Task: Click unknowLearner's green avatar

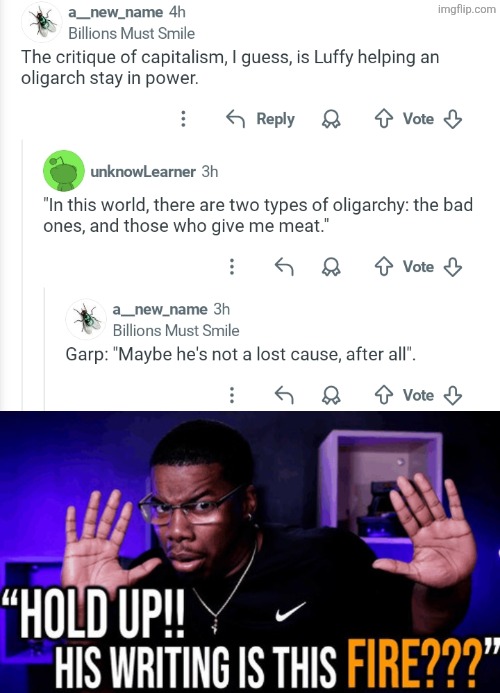Action: (x=64, y=171)
